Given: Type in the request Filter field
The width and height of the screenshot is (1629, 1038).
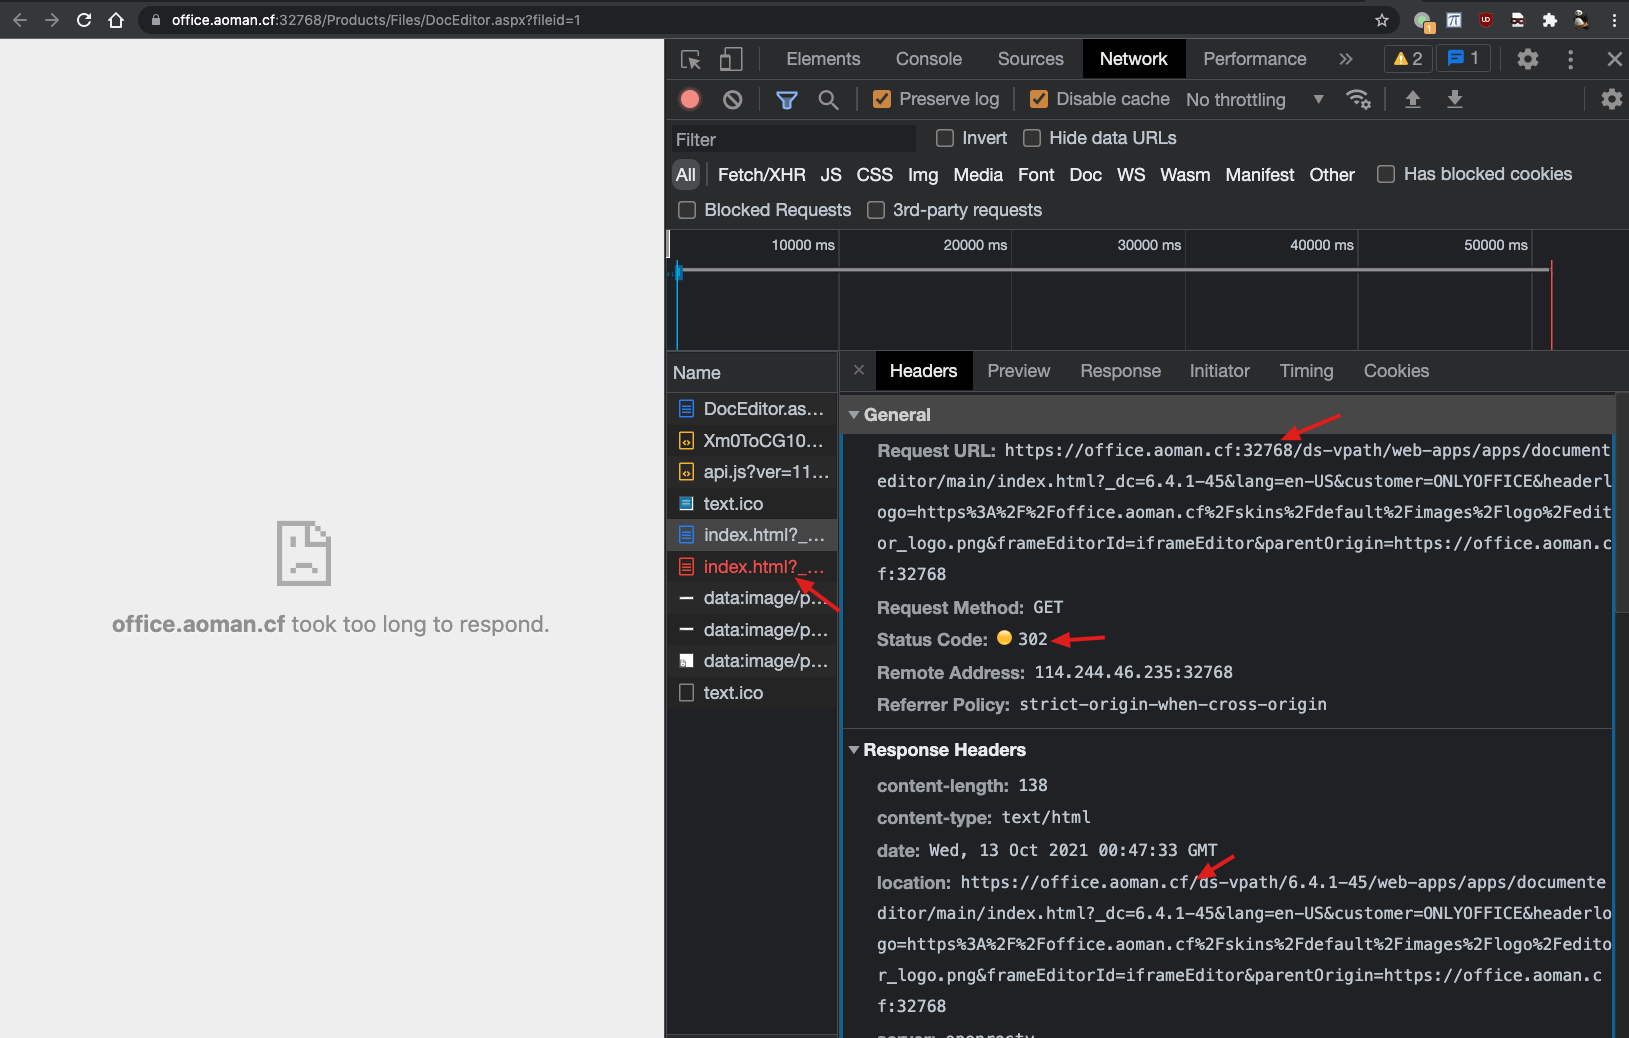Looking at the screenshot, I should pyautogui.click(x=790, y=138).
